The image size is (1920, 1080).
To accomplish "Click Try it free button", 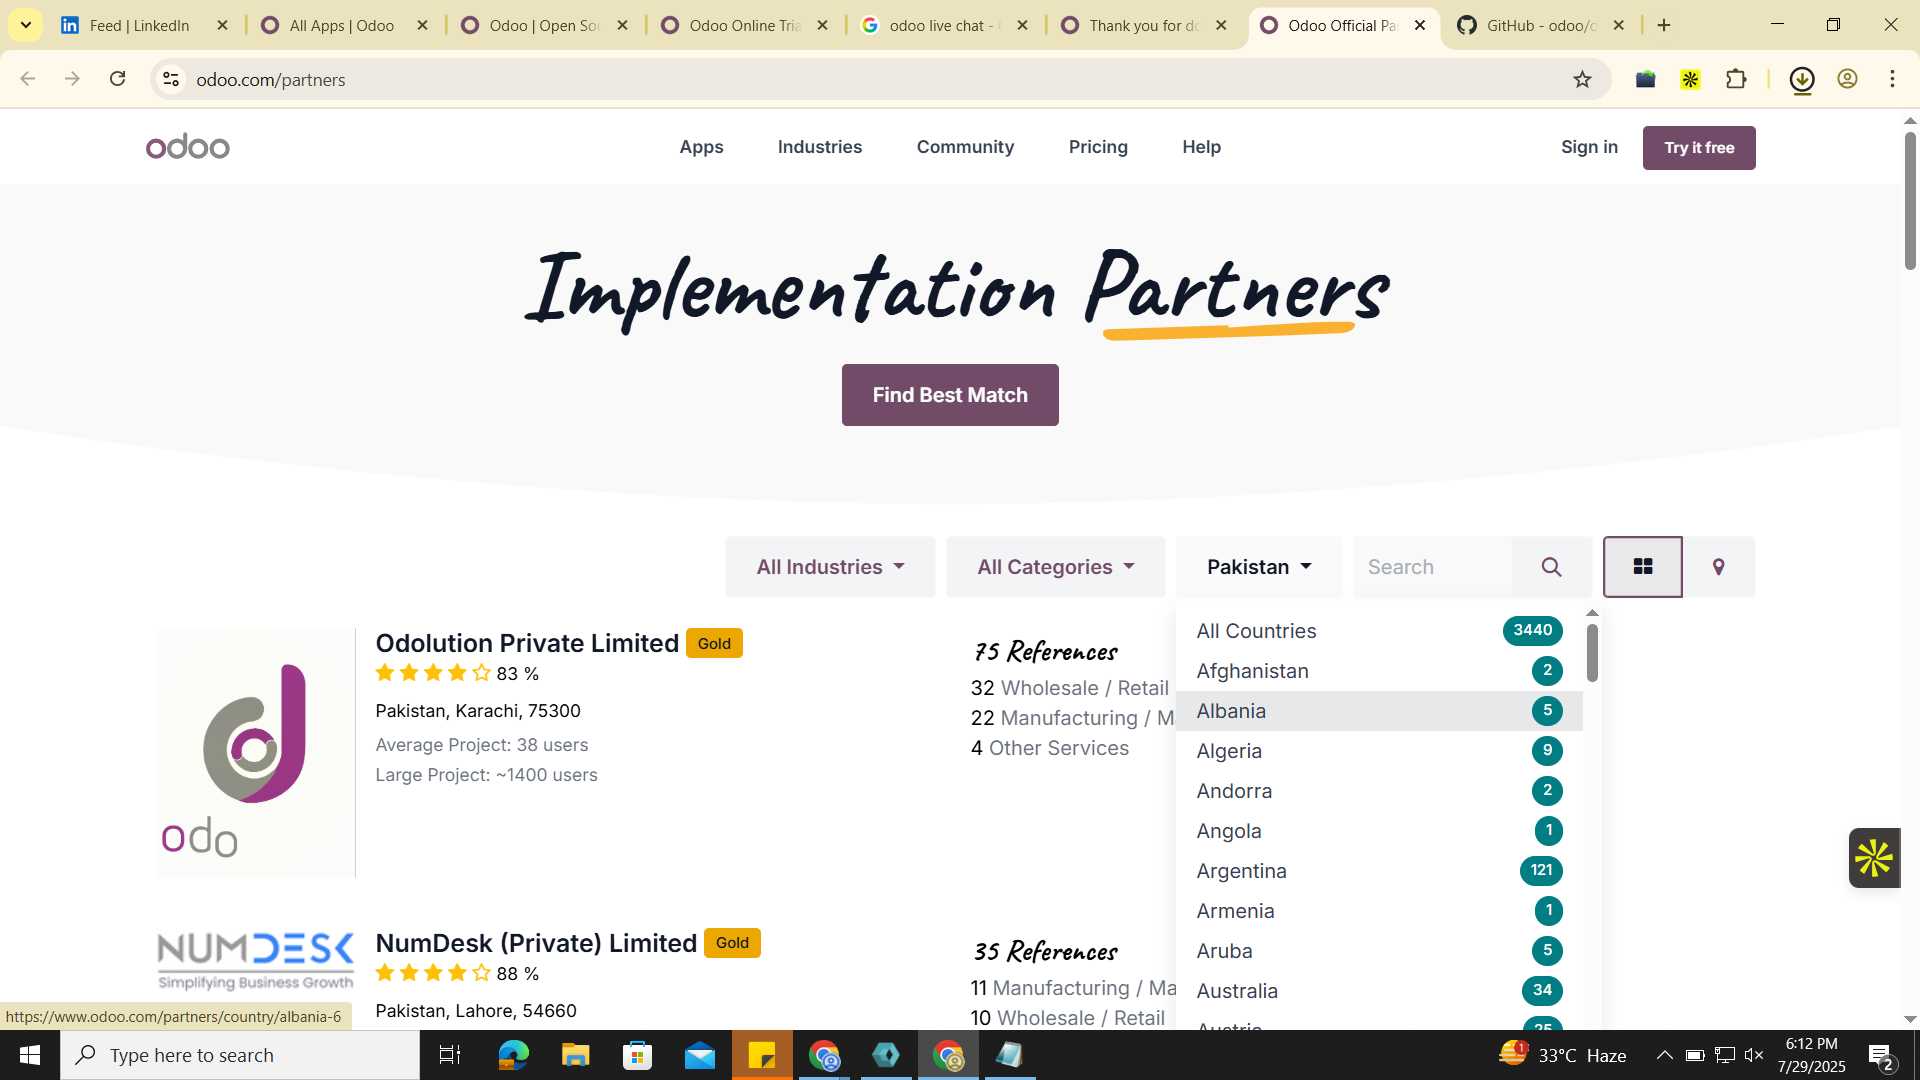I will 1699,148.
